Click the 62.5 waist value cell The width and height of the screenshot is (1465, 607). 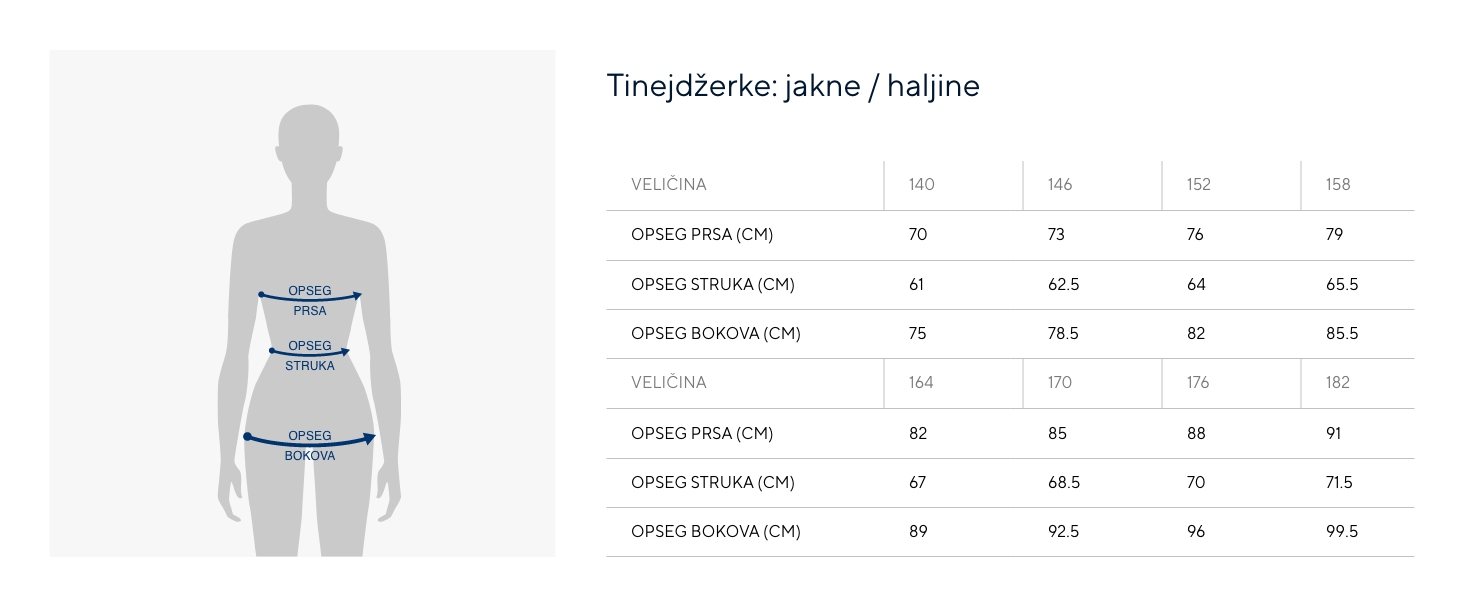click(x=1063, y=284)
